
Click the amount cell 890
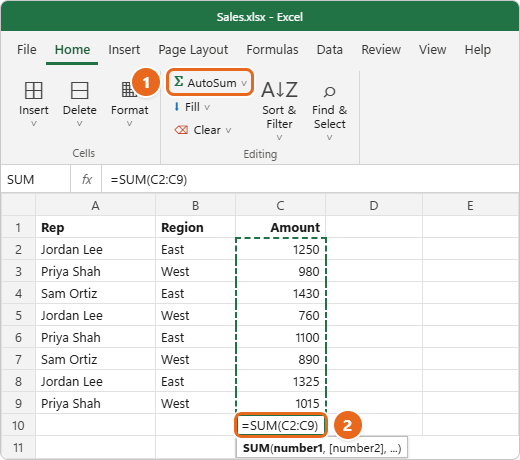click(280, 359)
